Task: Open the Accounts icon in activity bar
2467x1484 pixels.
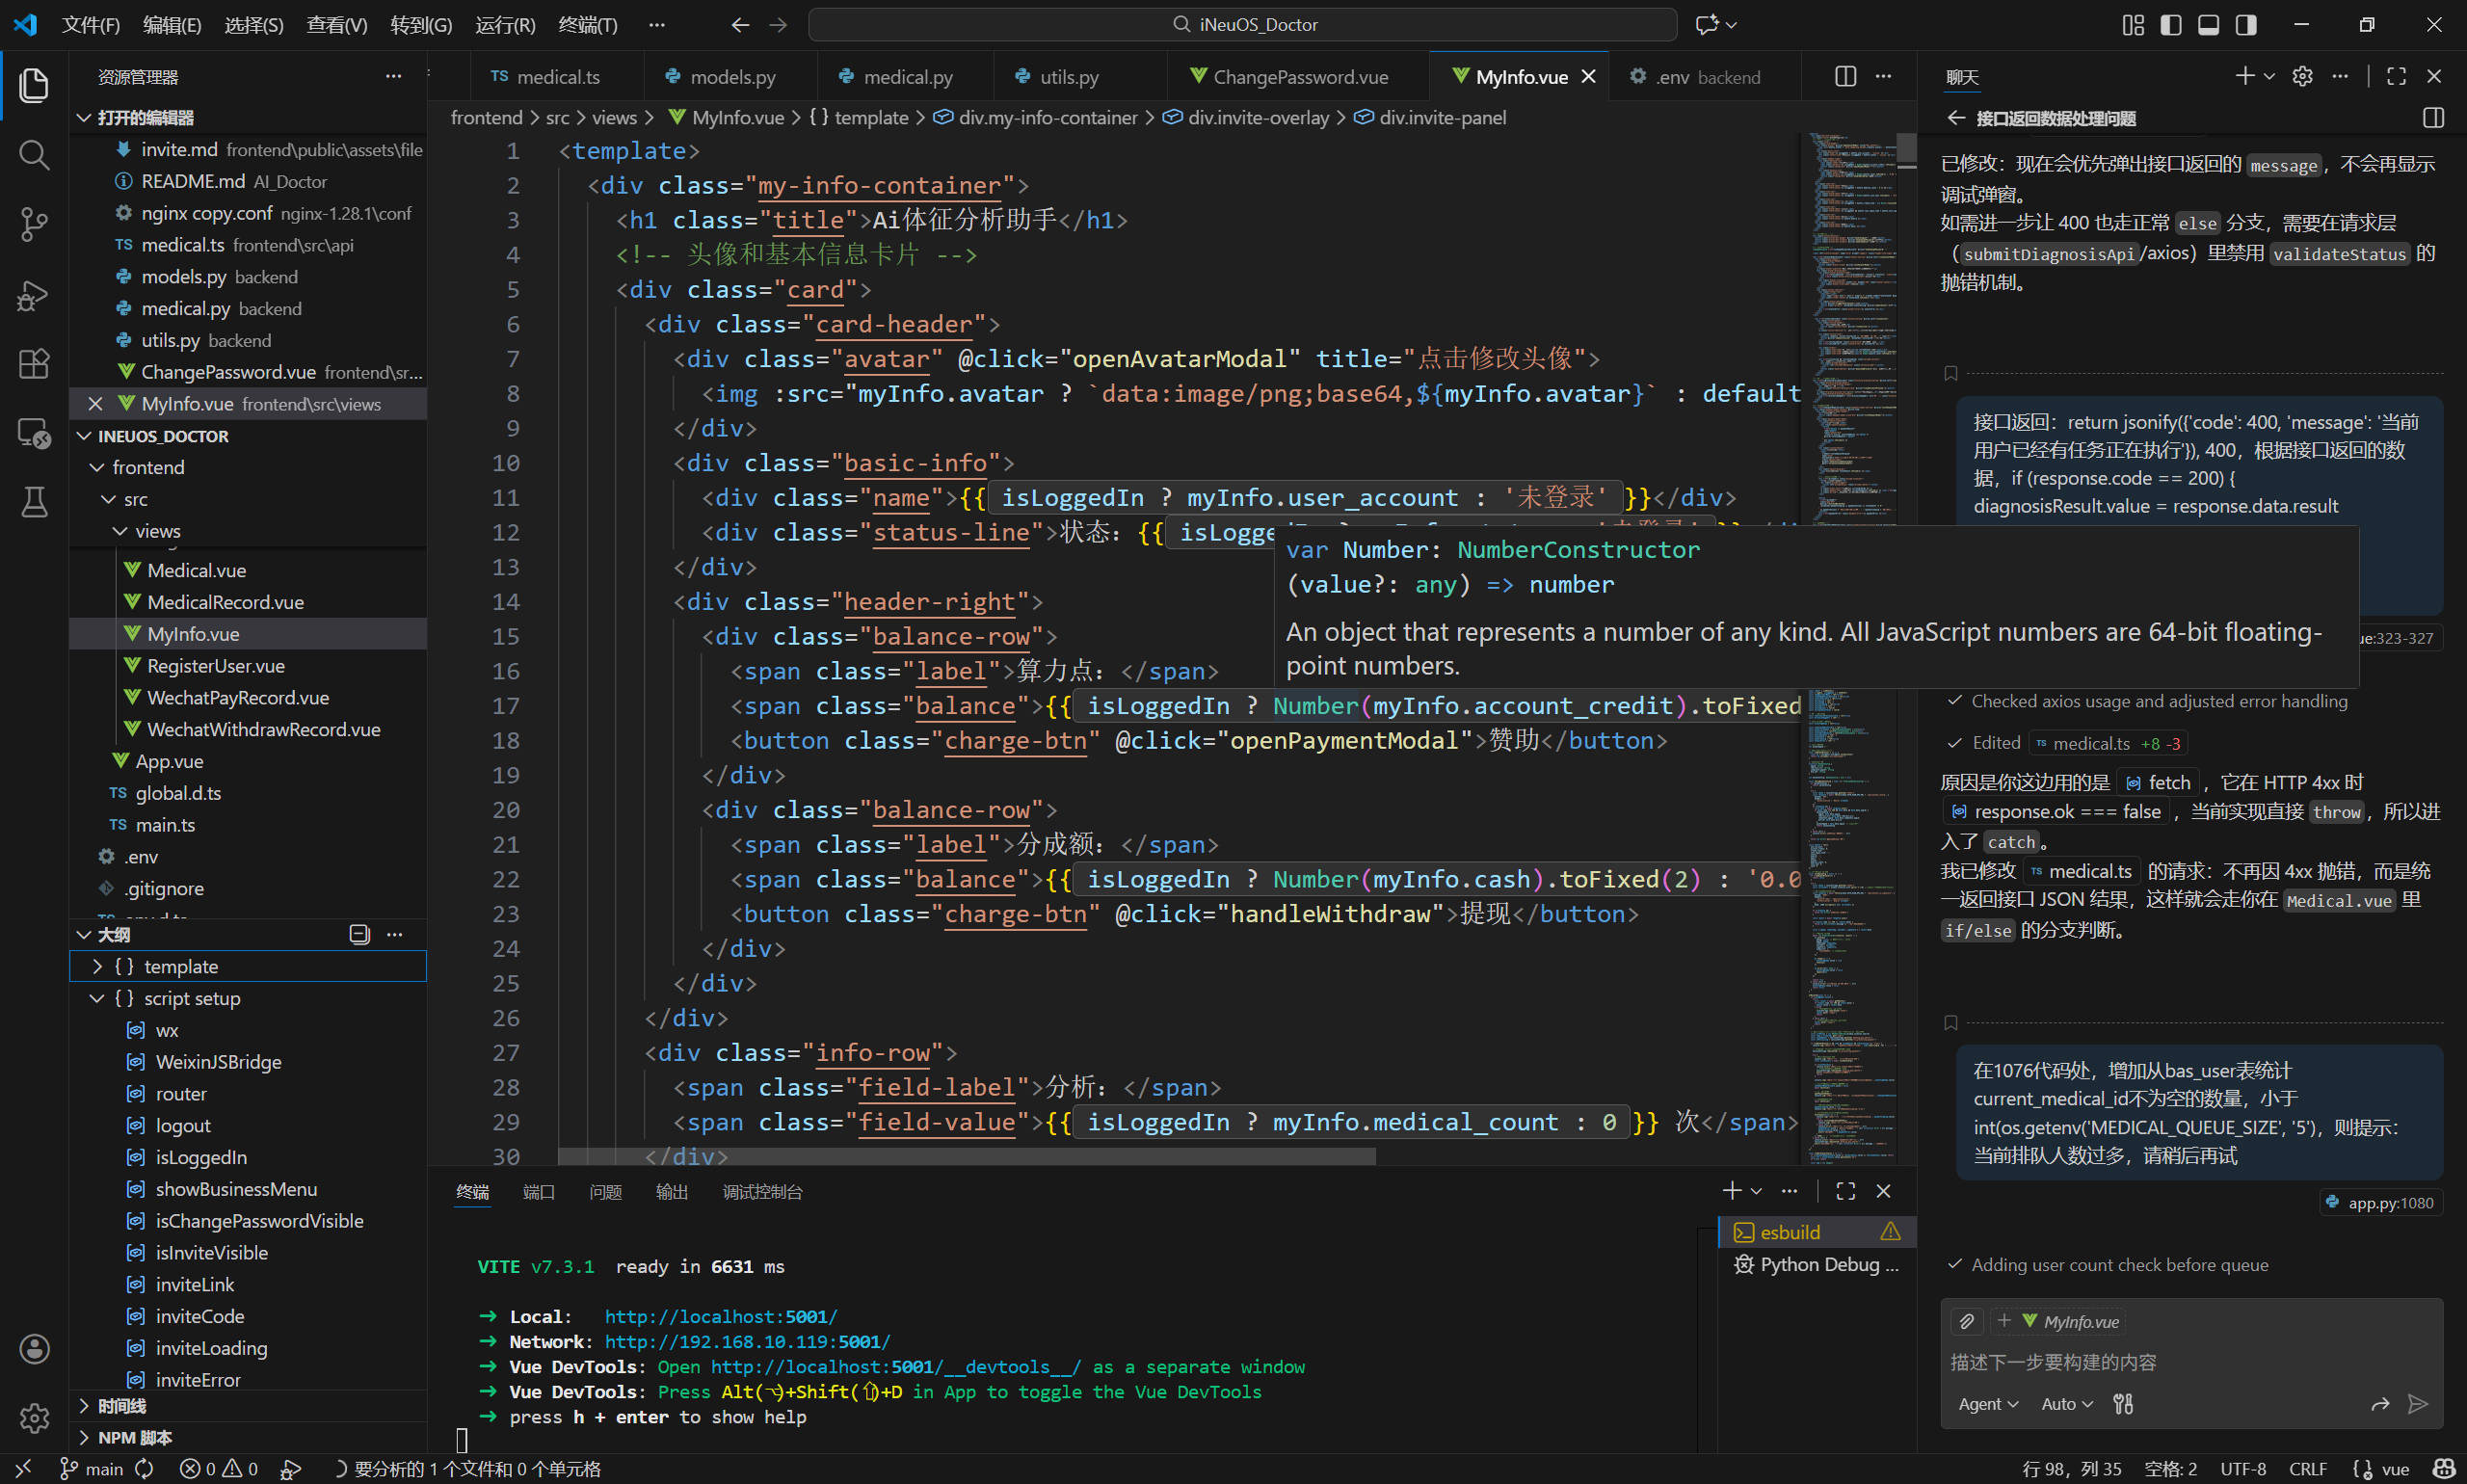Action: [34, 1348]
